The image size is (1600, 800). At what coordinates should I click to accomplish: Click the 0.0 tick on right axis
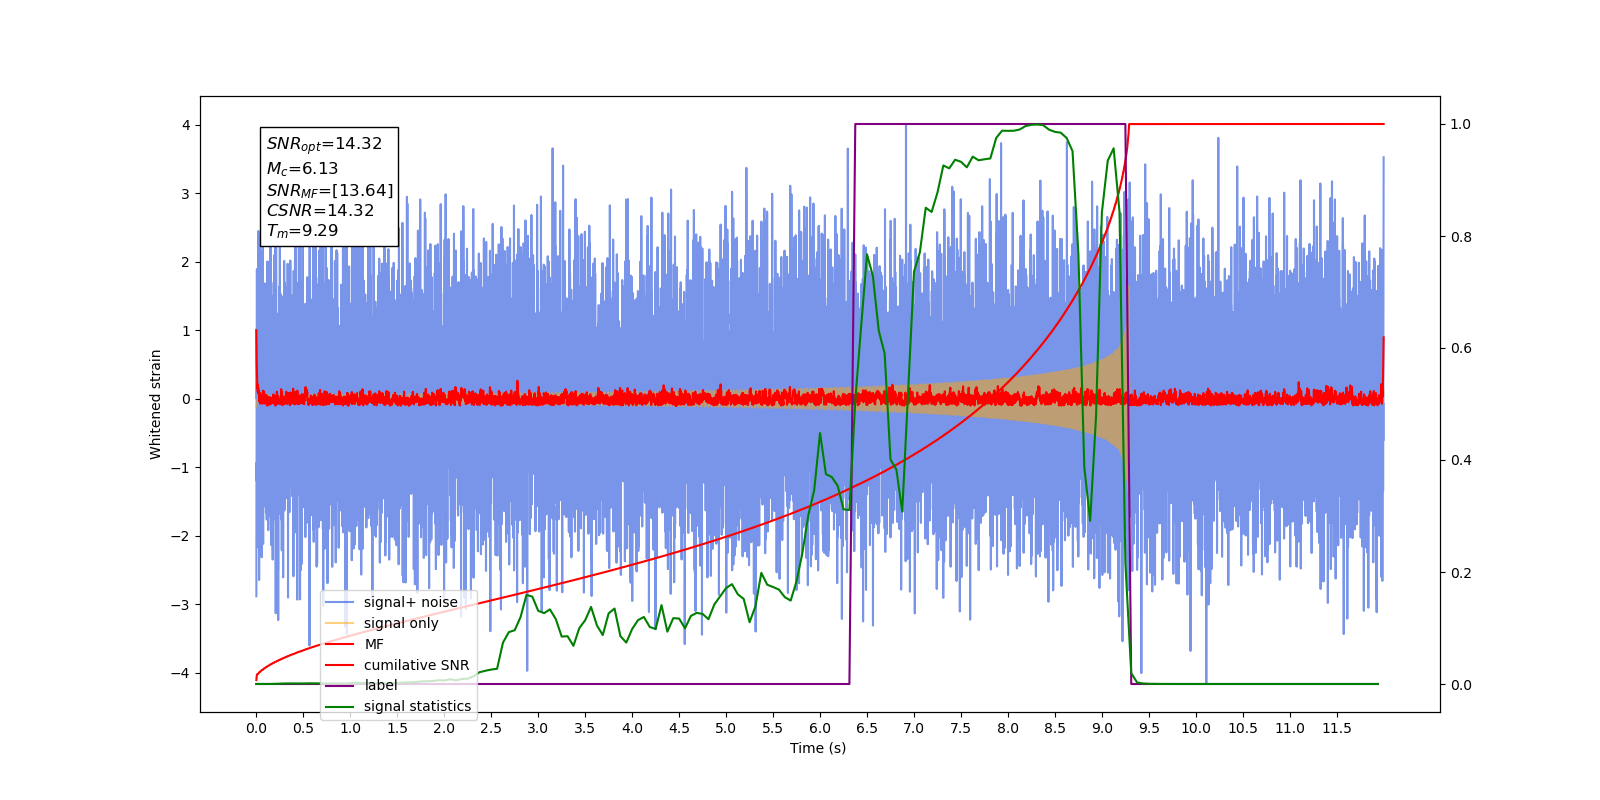coord(1461,685)
